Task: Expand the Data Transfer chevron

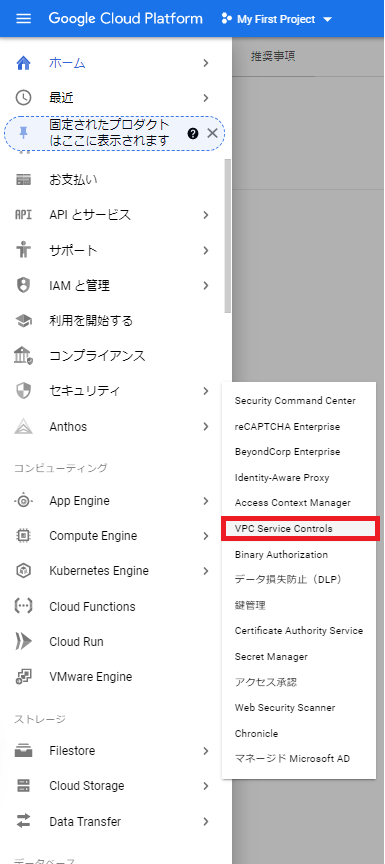Action: [x=206, y=821]
